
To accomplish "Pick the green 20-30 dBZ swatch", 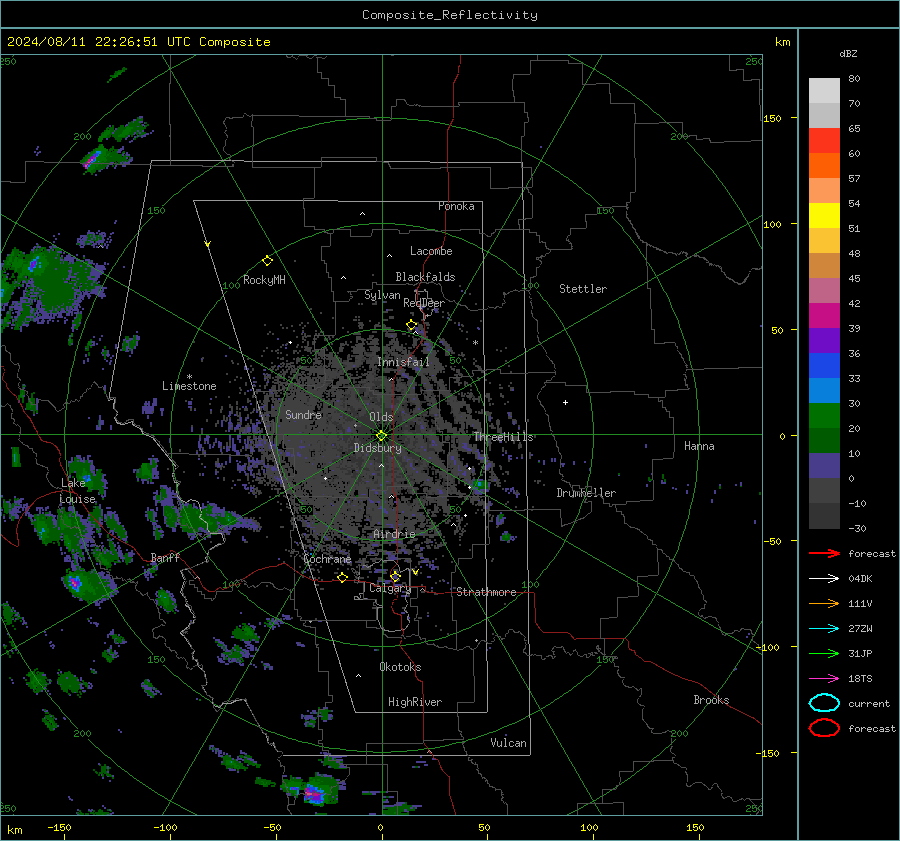I will tap(824, 415).
